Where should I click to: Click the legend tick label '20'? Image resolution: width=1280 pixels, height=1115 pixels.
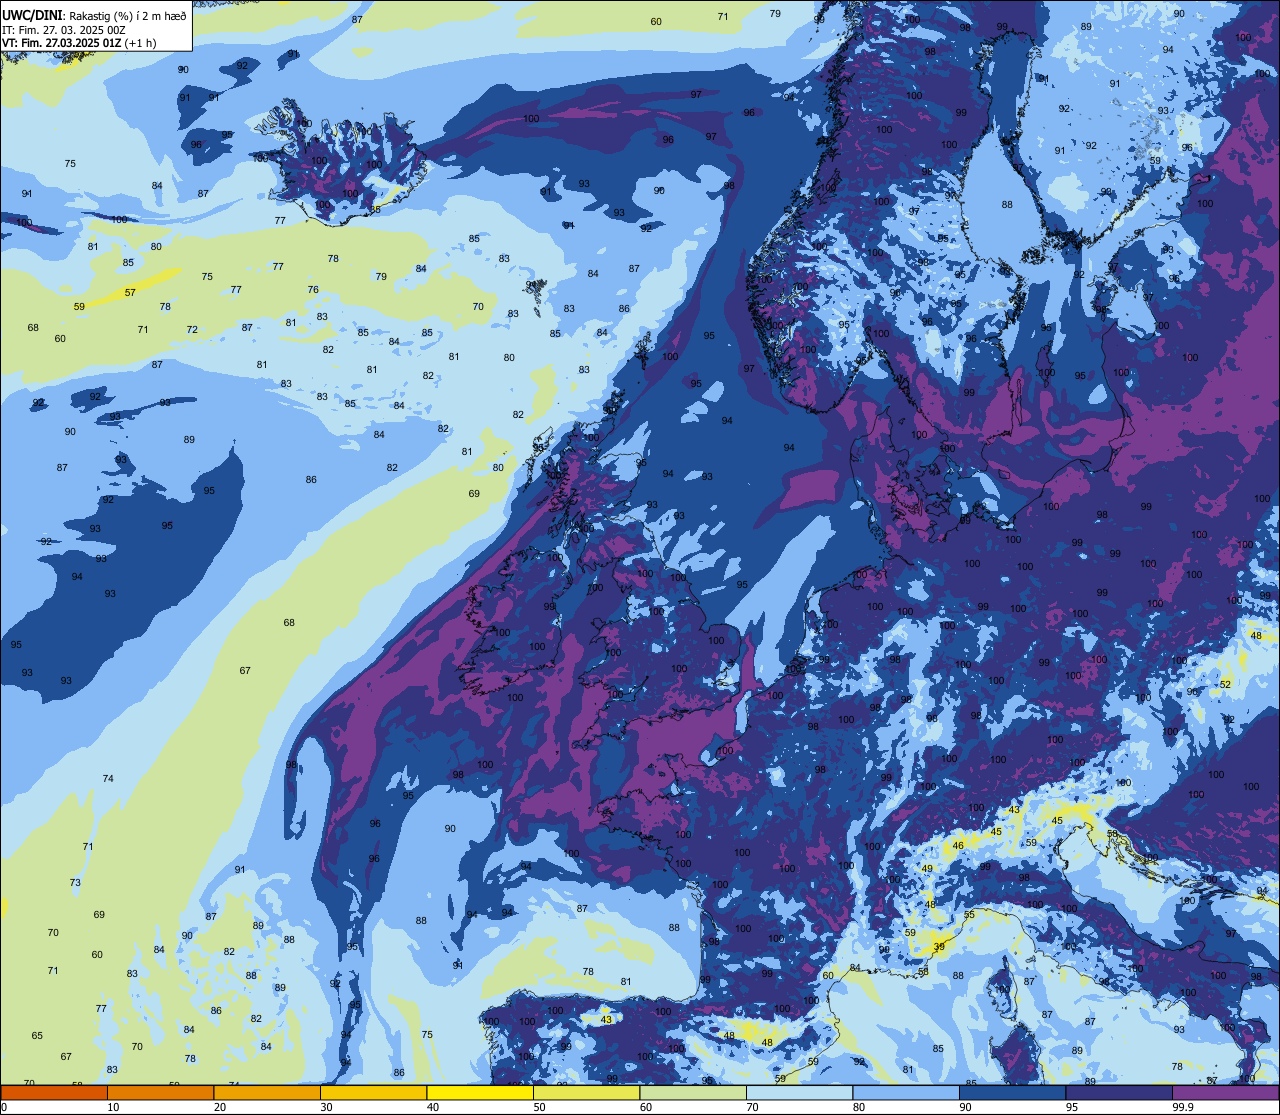click(x=220, y=1107)
